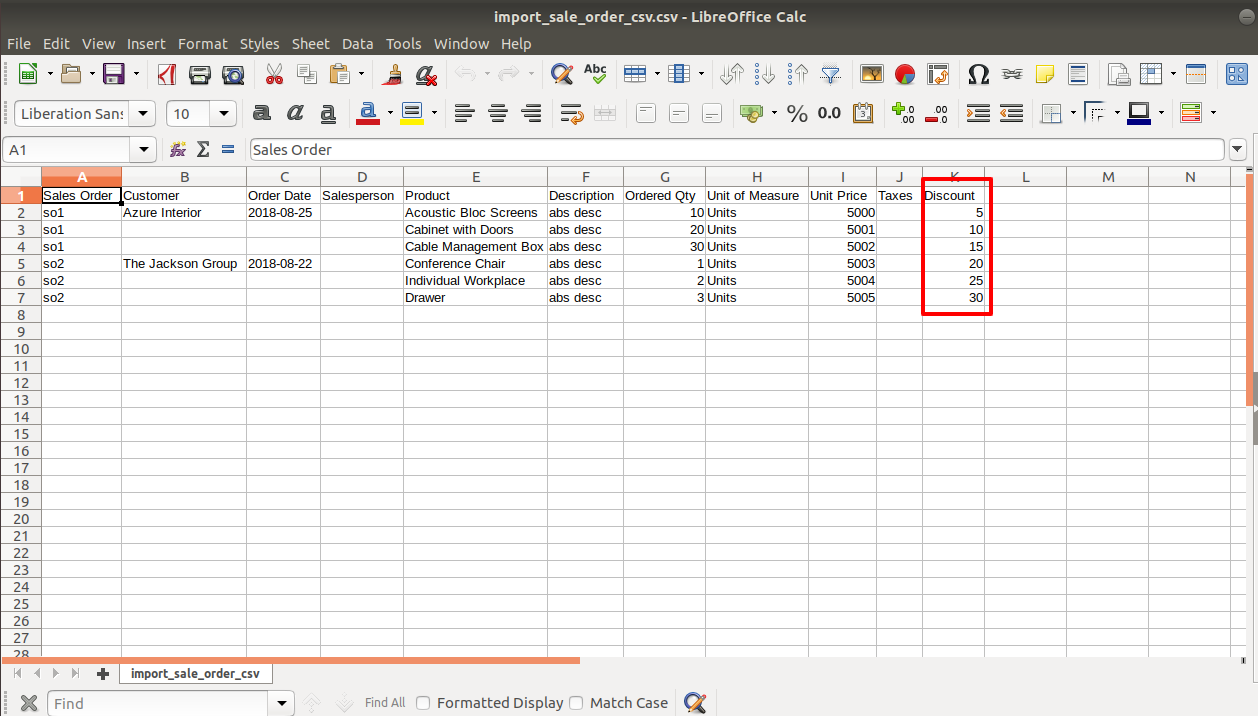Click the formula input line
1258x716 pixels.
tap(737, 149)
